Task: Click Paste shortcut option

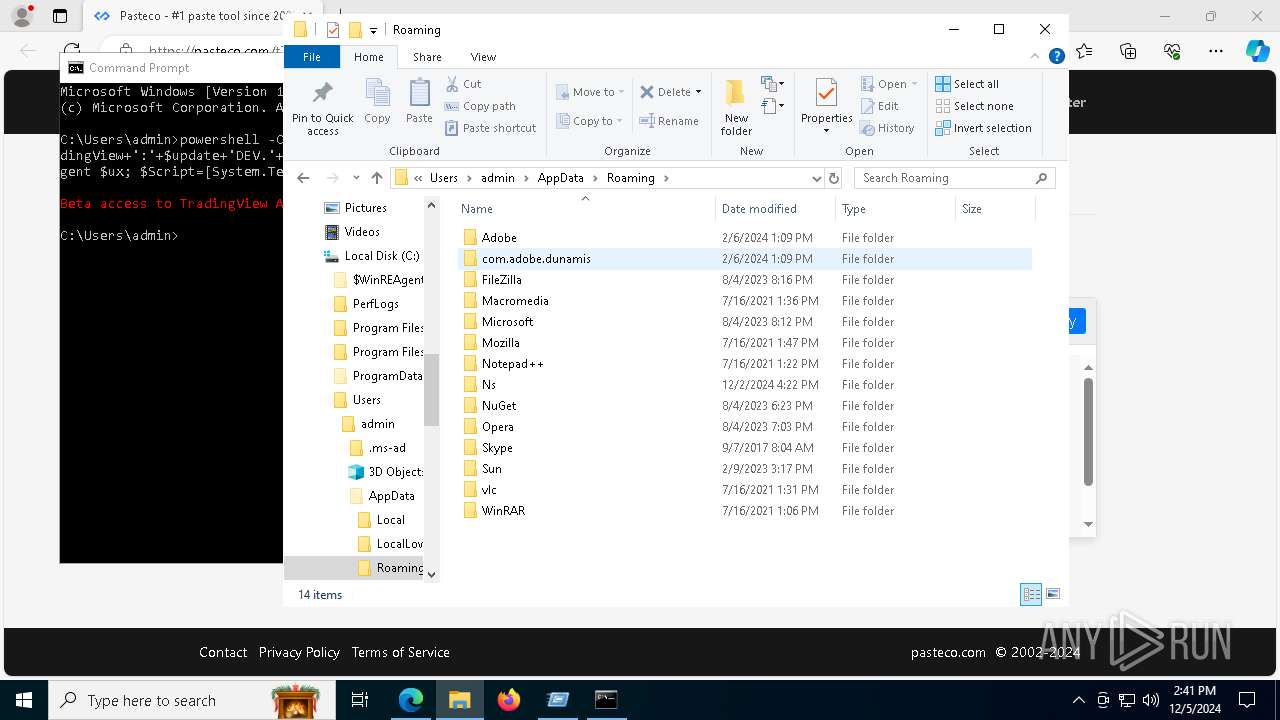Action: click(490, 128)
